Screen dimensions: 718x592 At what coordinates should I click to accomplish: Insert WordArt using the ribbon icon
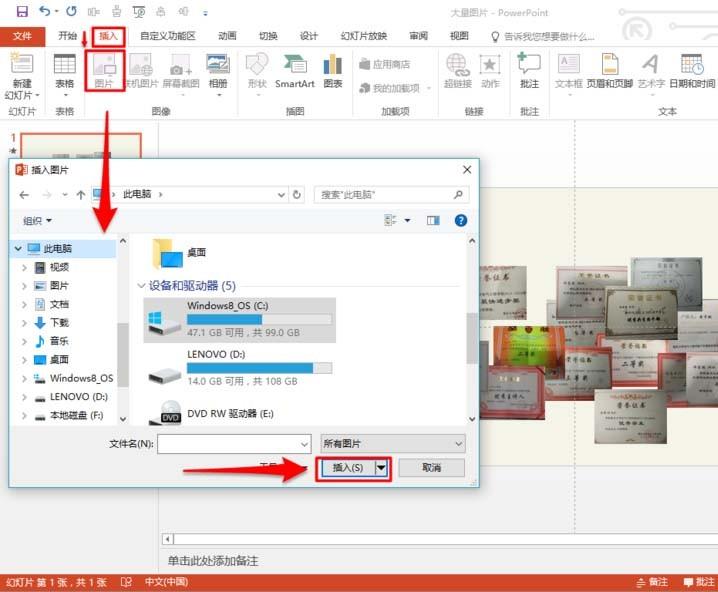(650, 70)
